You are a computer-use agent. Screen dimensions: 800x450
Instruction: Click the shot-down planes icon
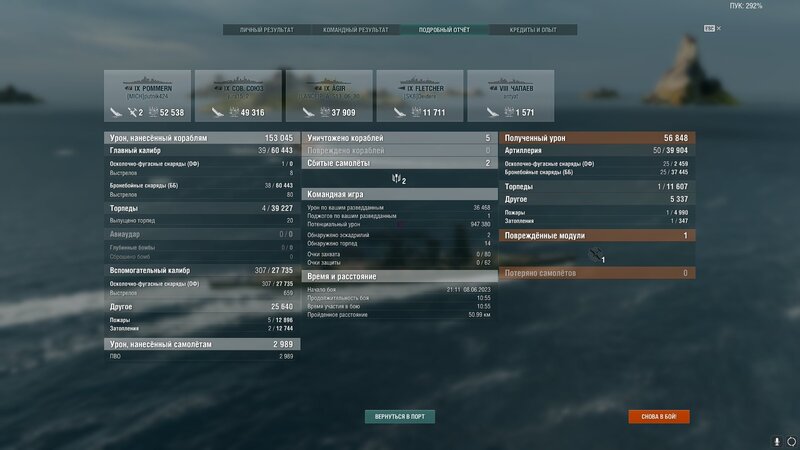pos(396,178)
